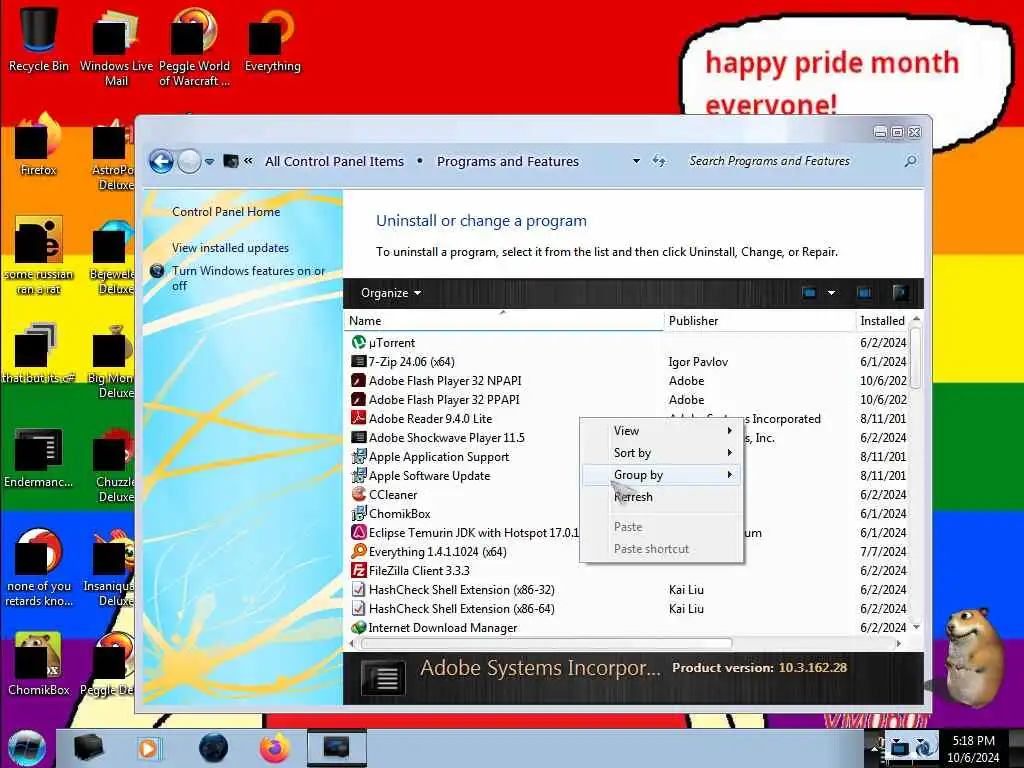Click the Forward navigation arrow button
Viewport: 1024px width, 768px height.
pyautogui.click(x=189, y=161)
